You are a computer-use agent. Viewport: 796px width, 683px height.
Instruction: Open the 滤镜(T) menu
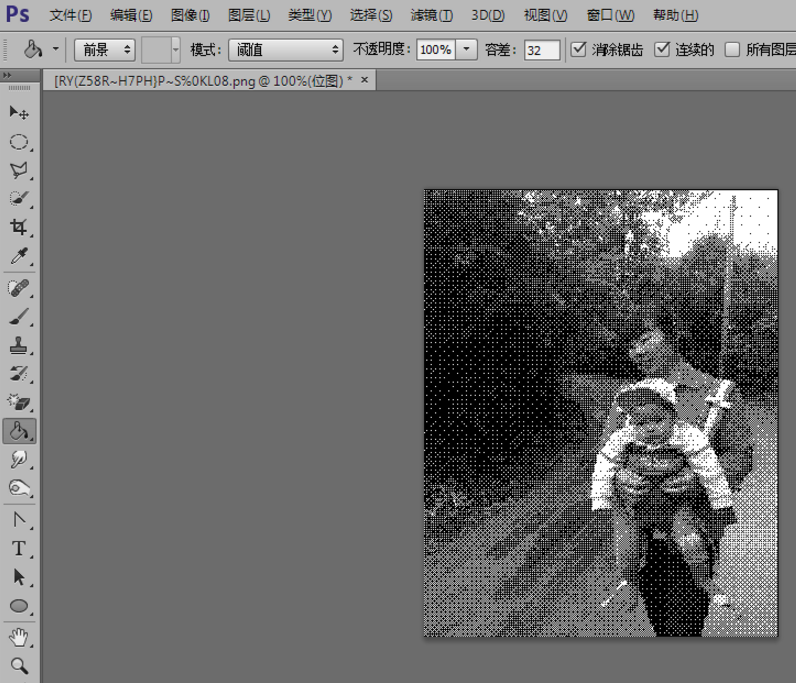coord(432,15)
